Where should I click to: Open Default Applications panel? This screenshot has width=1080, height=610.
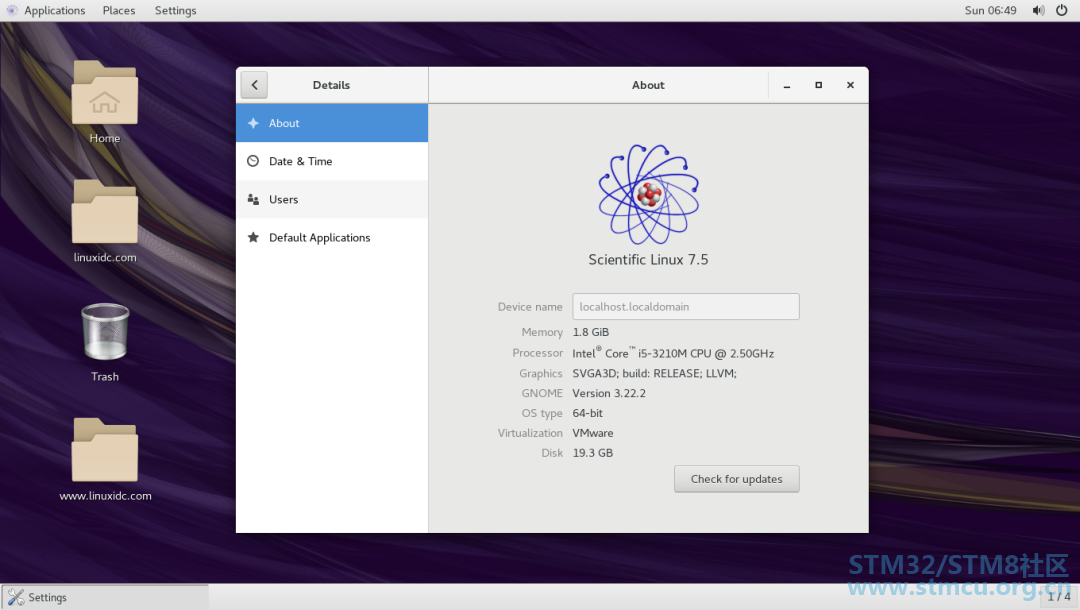[x=332, y=238]
